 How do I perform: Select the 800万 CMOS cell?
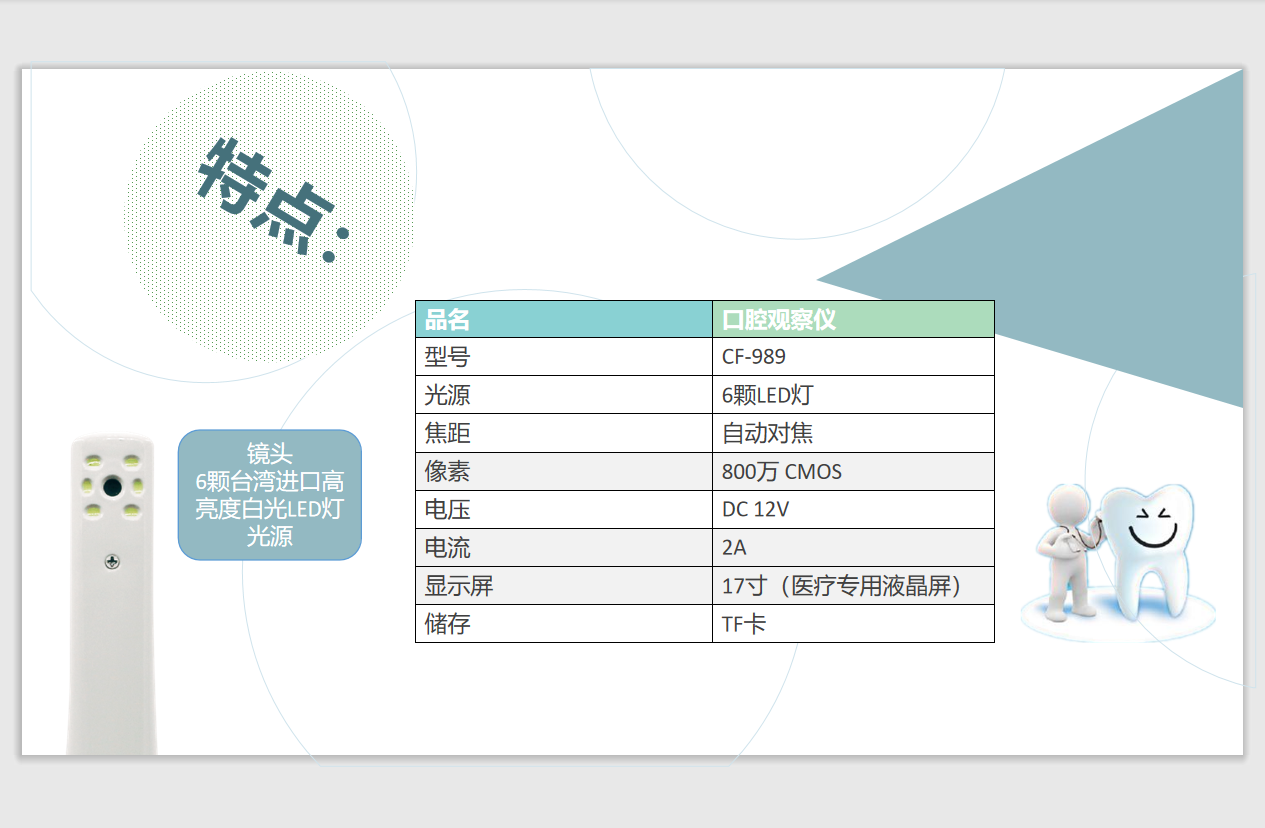pyautogui.click(x=853, y=471)
